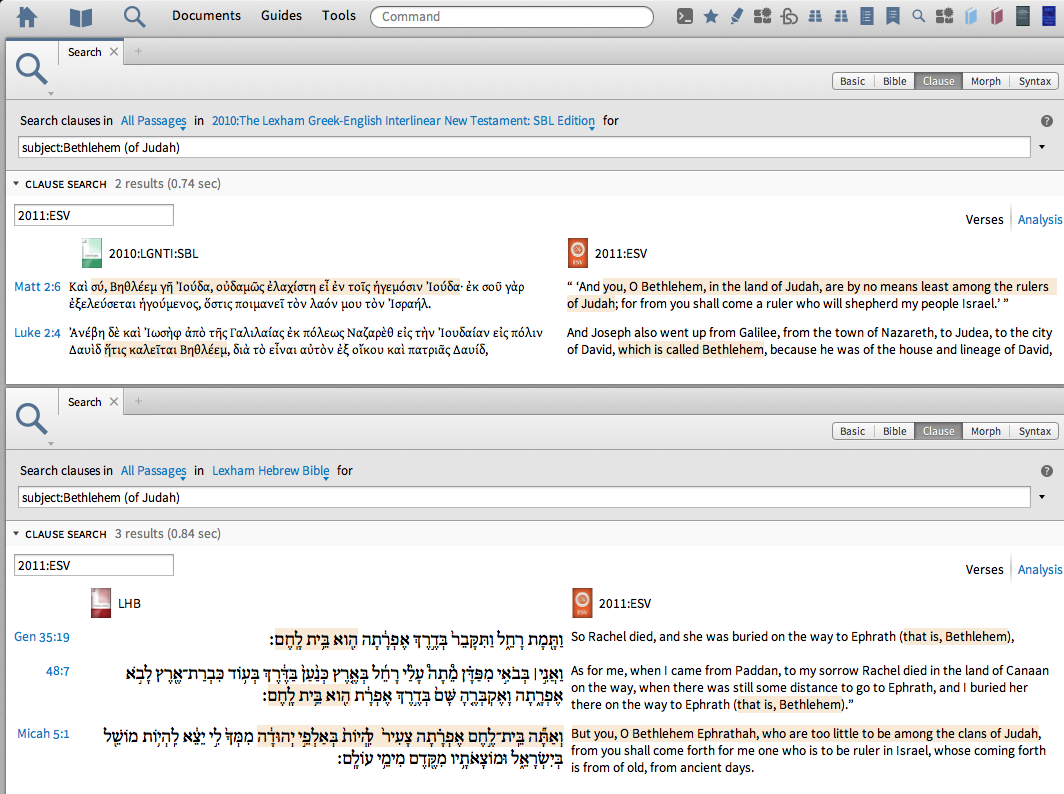This screenshot has width=1064, height=794.
Task: Click the document list shortcut icon
Action: pos(867,16)
